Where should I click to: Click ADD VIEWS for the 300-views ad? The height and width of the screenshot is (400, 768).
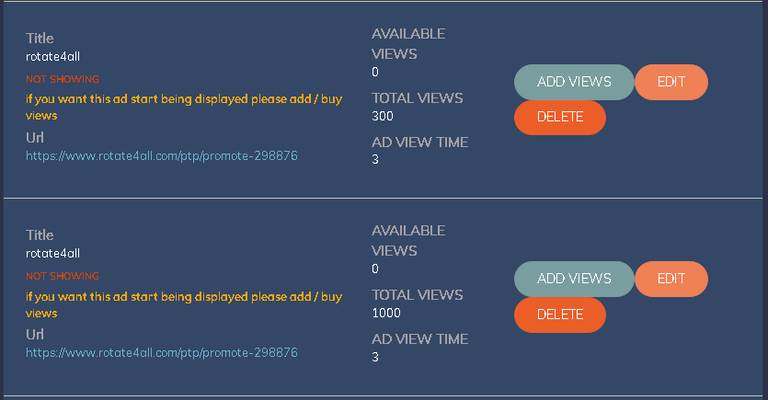[x=573, y=82]
